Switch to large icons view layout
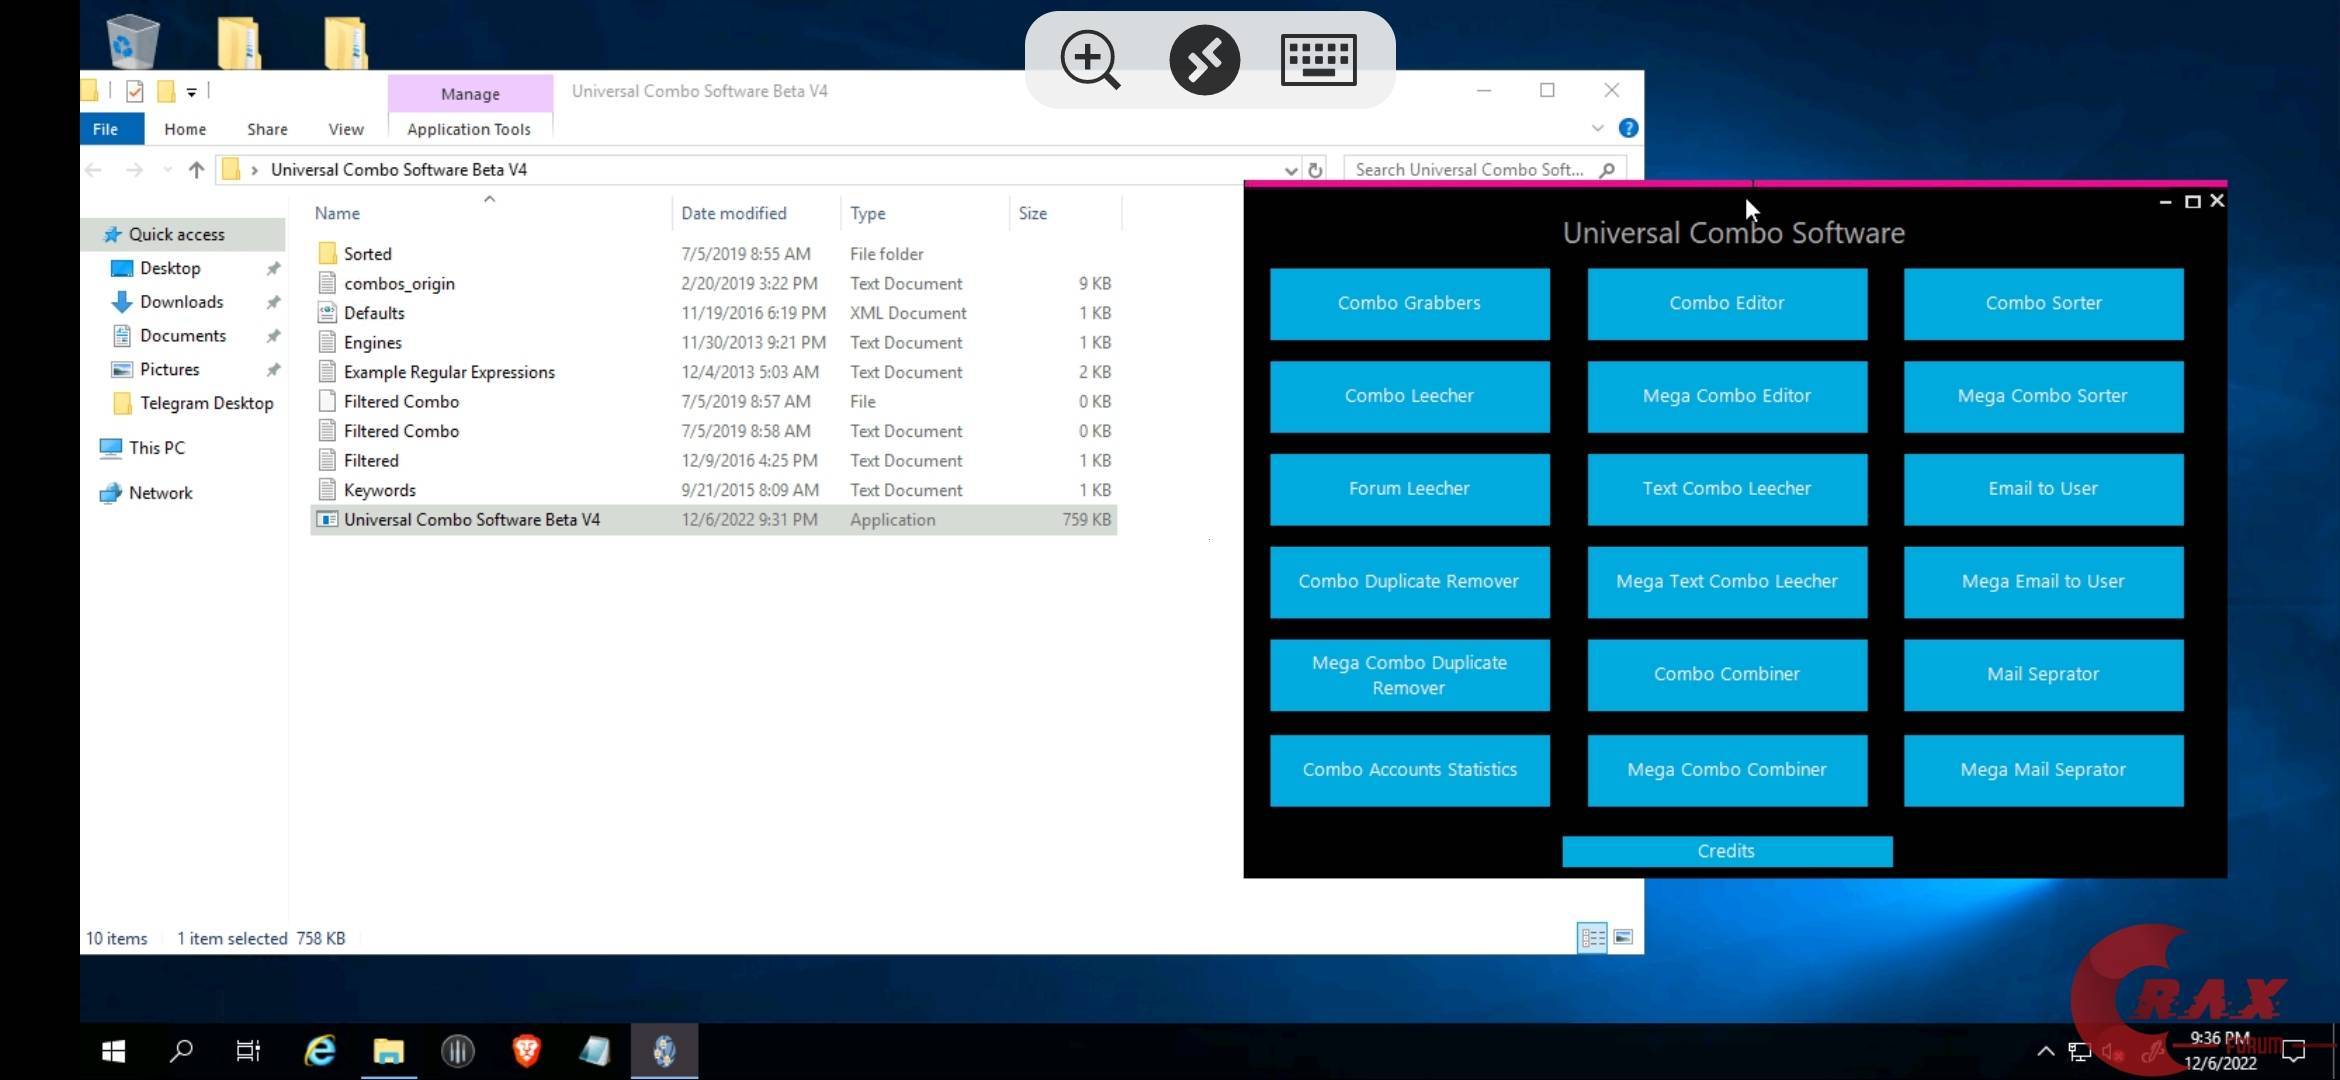This screenshot has width=2340, height=1080. click(x=1623, y=937)
